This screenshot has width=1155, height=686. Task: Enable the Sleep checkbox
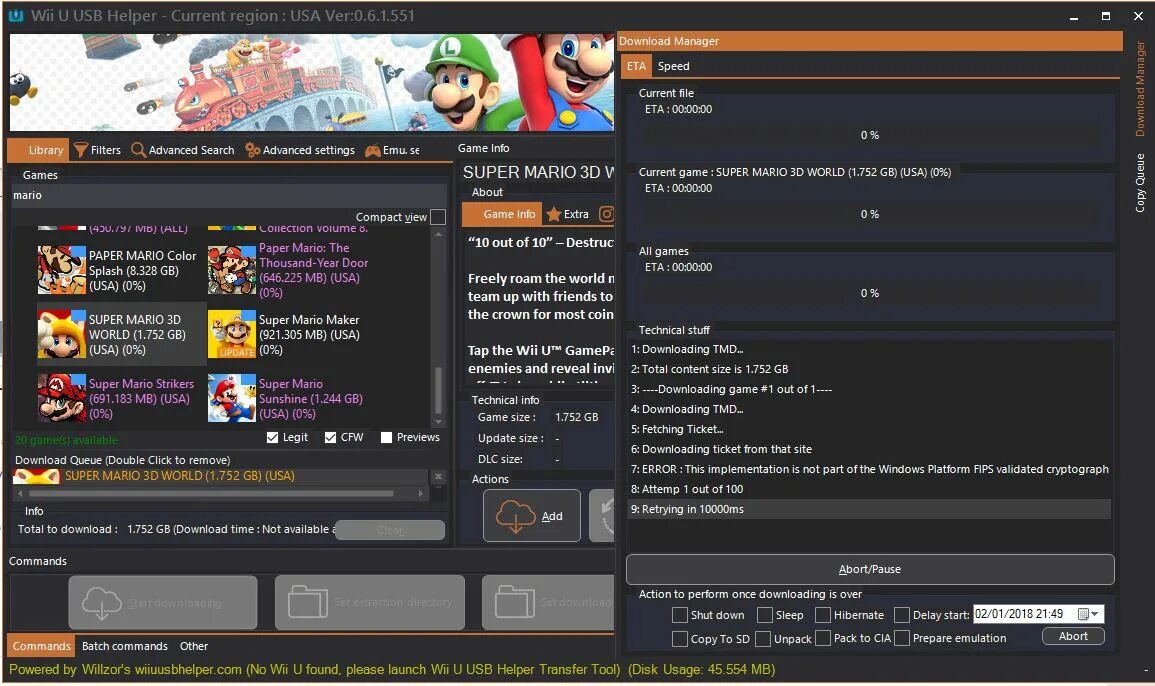coord(765,615)
